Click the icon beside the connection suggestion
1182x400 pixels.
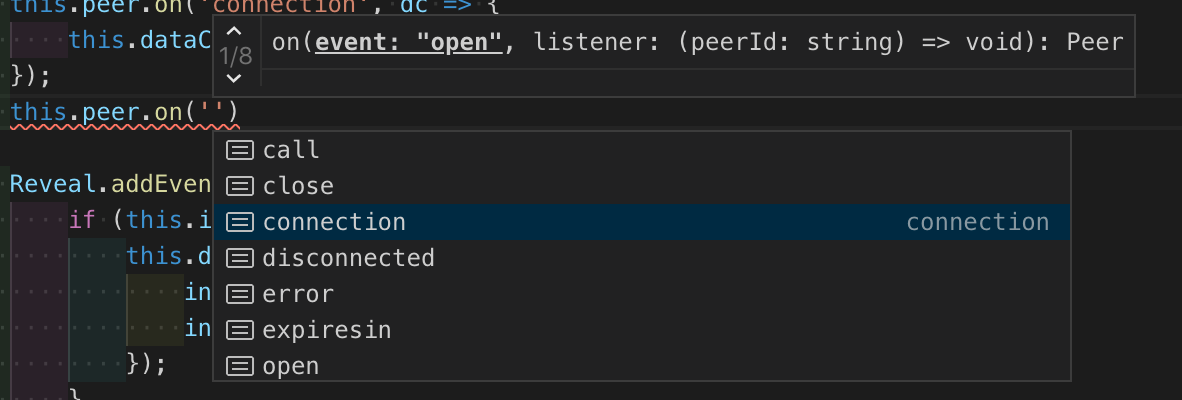pos(240,222)
